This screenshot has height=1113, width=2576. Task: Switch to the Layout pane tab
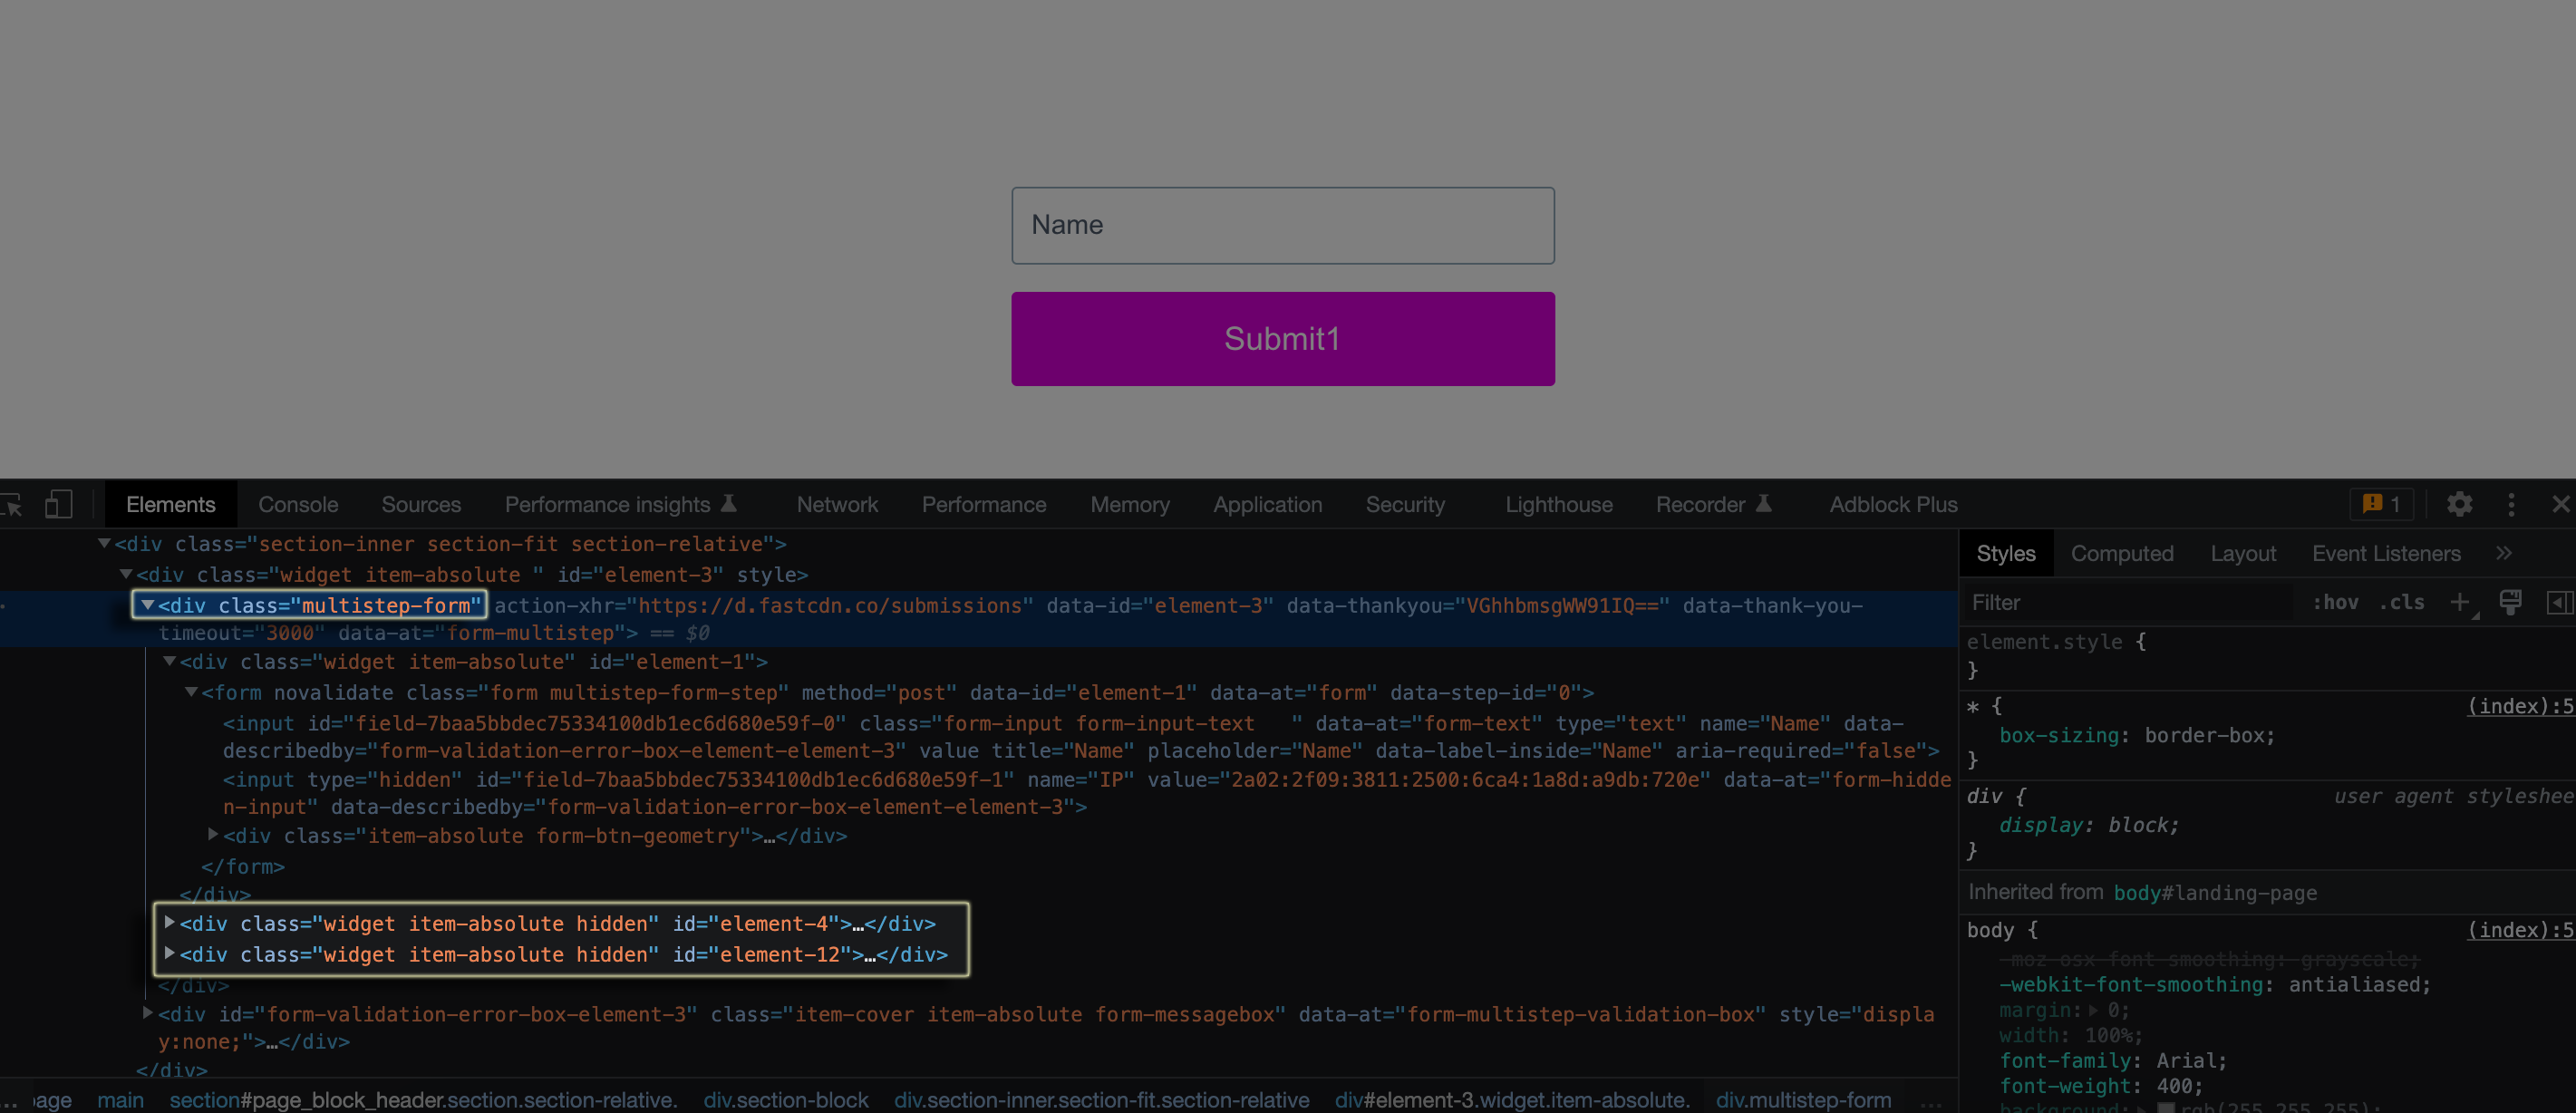[2243, 553]
